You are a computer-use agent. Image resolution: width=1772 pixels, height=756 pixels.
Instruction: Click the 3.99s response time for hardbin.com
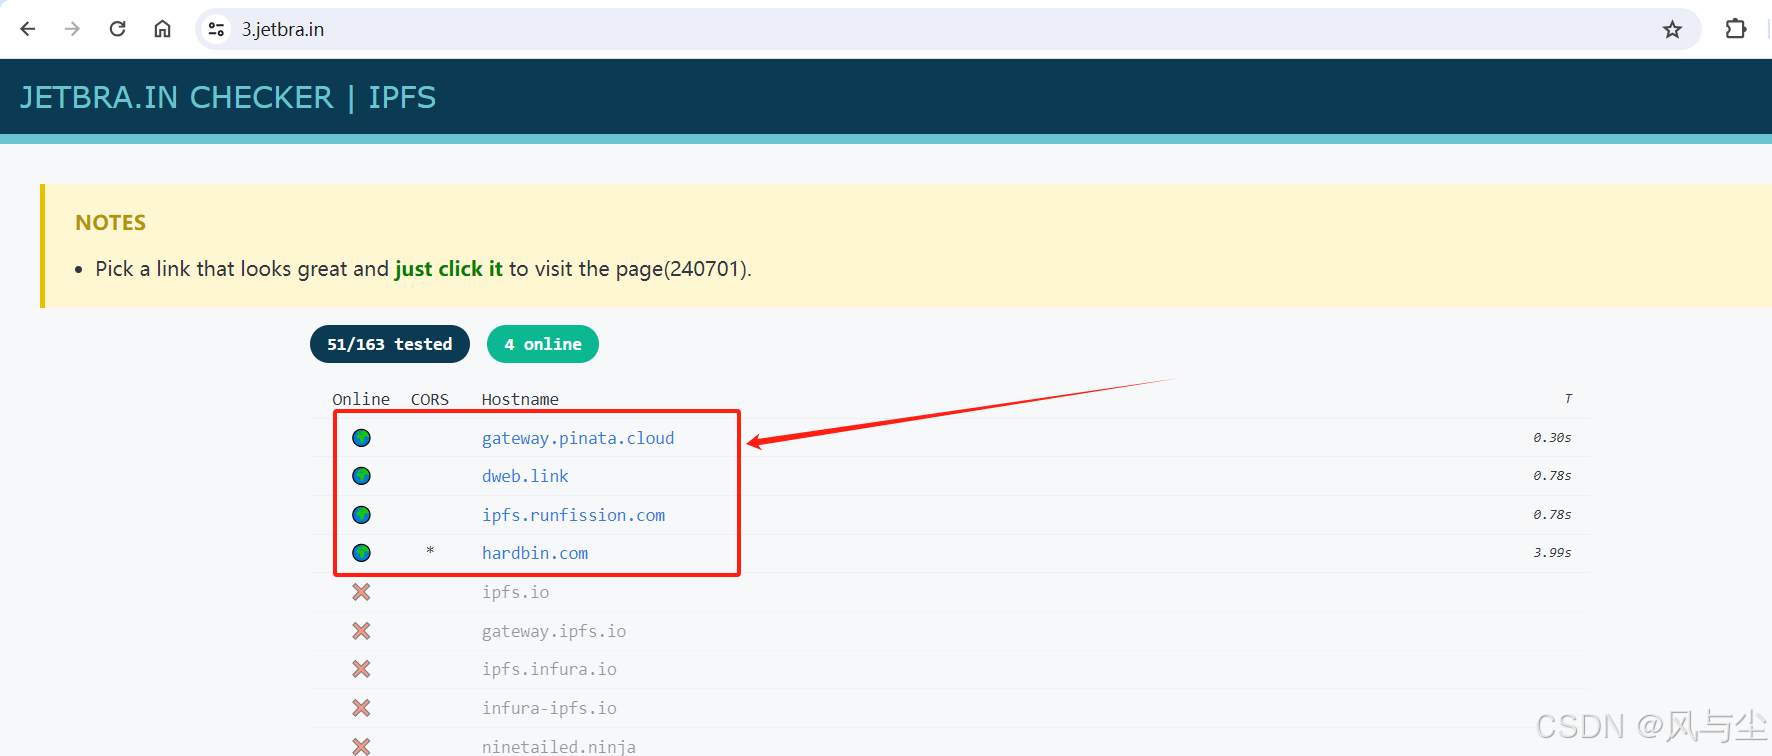(x=1552, y=553)
